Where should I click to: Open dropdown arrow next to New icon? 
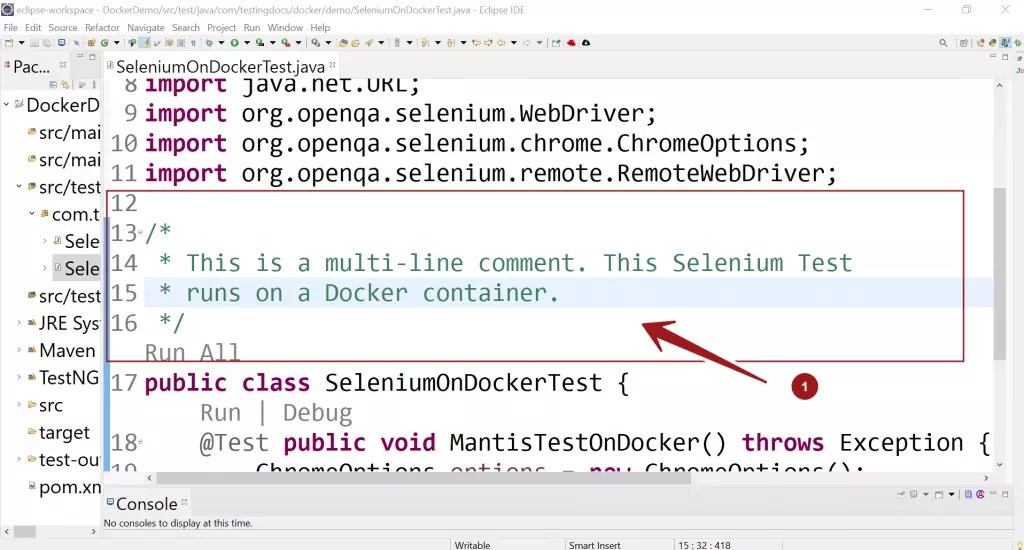pos(22,42)
